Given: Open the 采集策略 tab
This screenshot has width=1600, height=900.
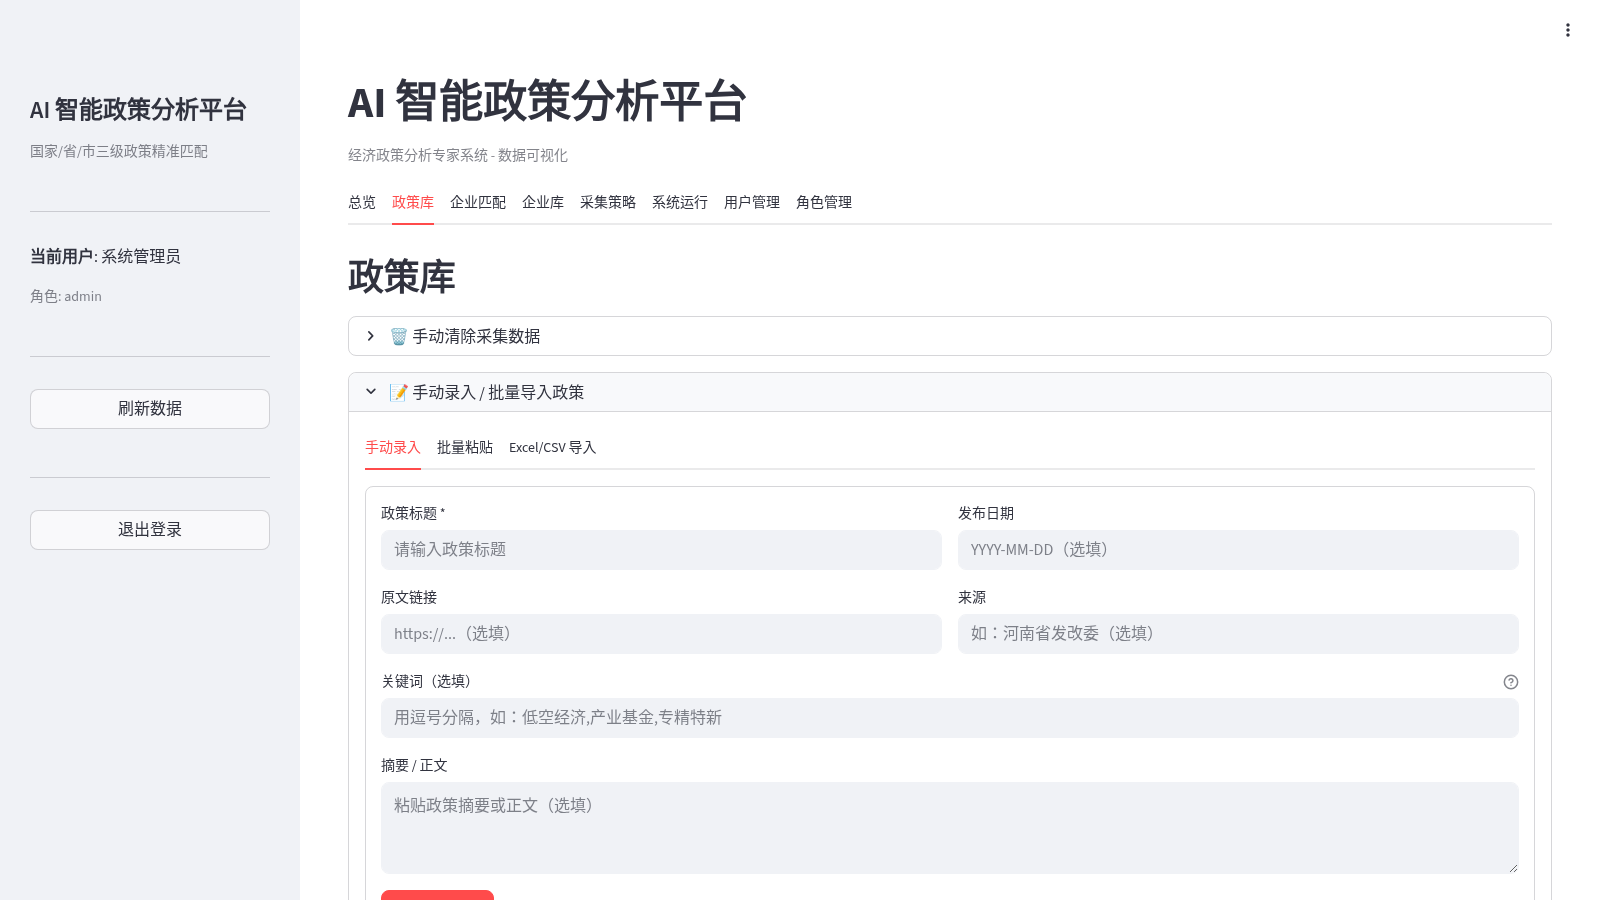Looking at the screenshot, I should coord(608,202).
